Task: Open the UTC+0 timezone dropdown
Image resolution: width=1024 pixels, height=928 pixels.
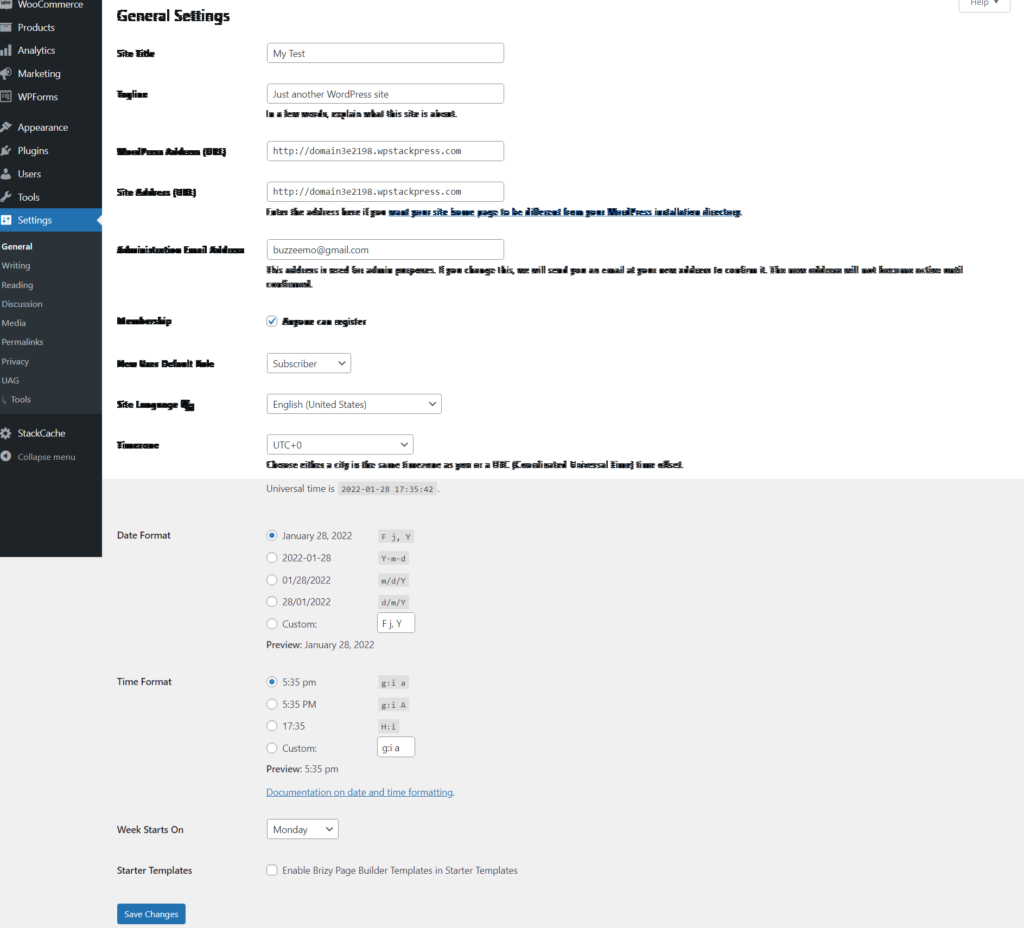Action: click(x=340, y=445)
